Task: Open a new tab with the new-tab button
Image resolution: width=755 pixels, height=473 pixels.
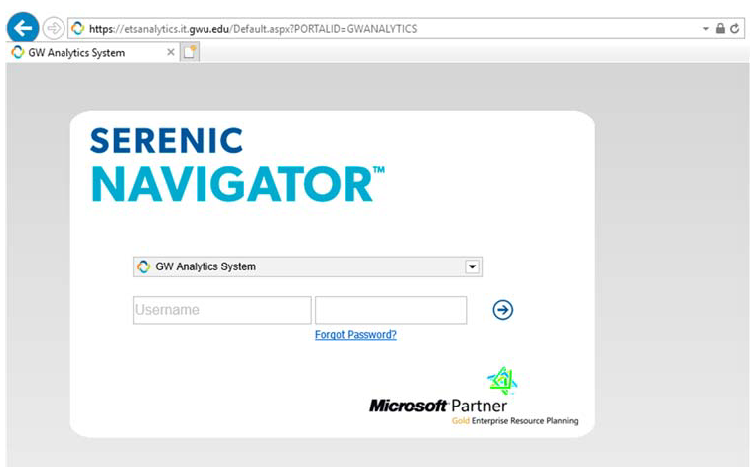Action: point(190,52)
